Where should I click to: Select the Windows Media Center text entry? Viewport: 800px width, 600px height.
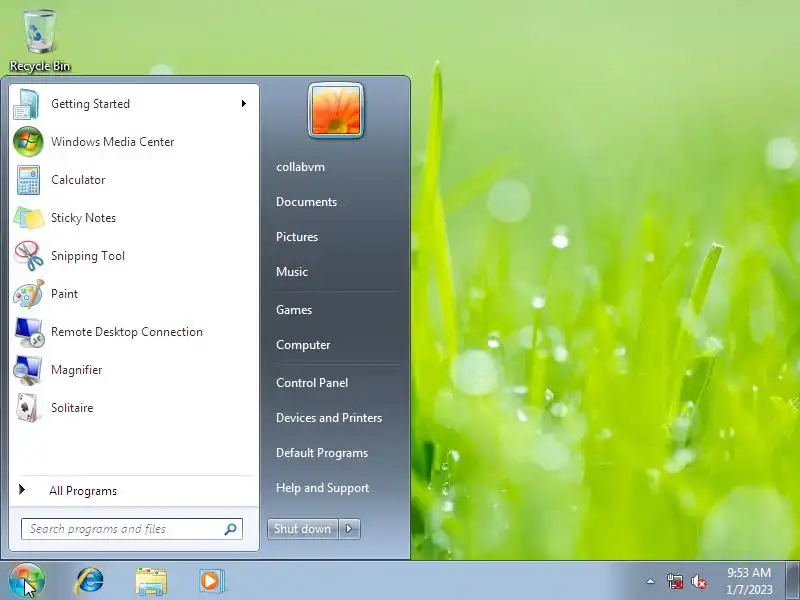point(113,142)
